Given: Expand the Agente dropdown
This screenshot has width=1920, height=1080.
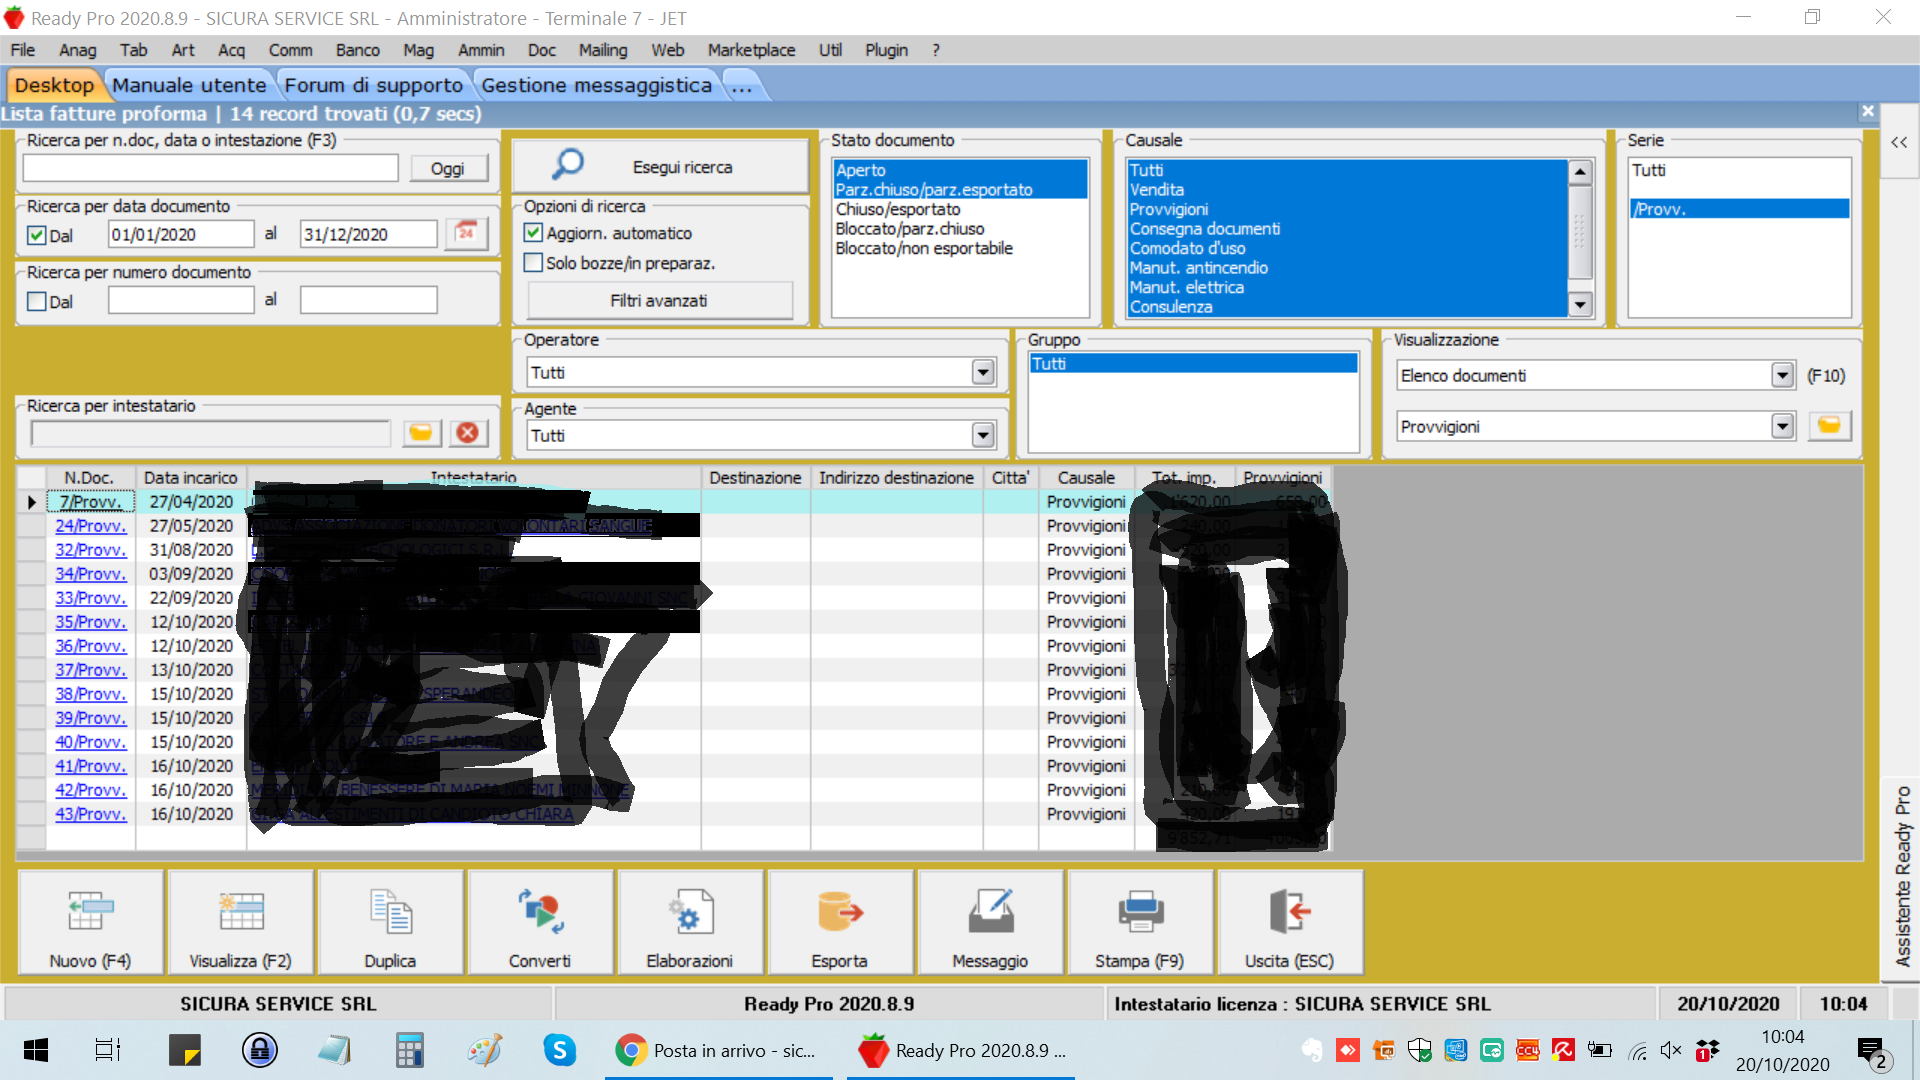Looking at the screenshot, I should click(x=983, y=435).
